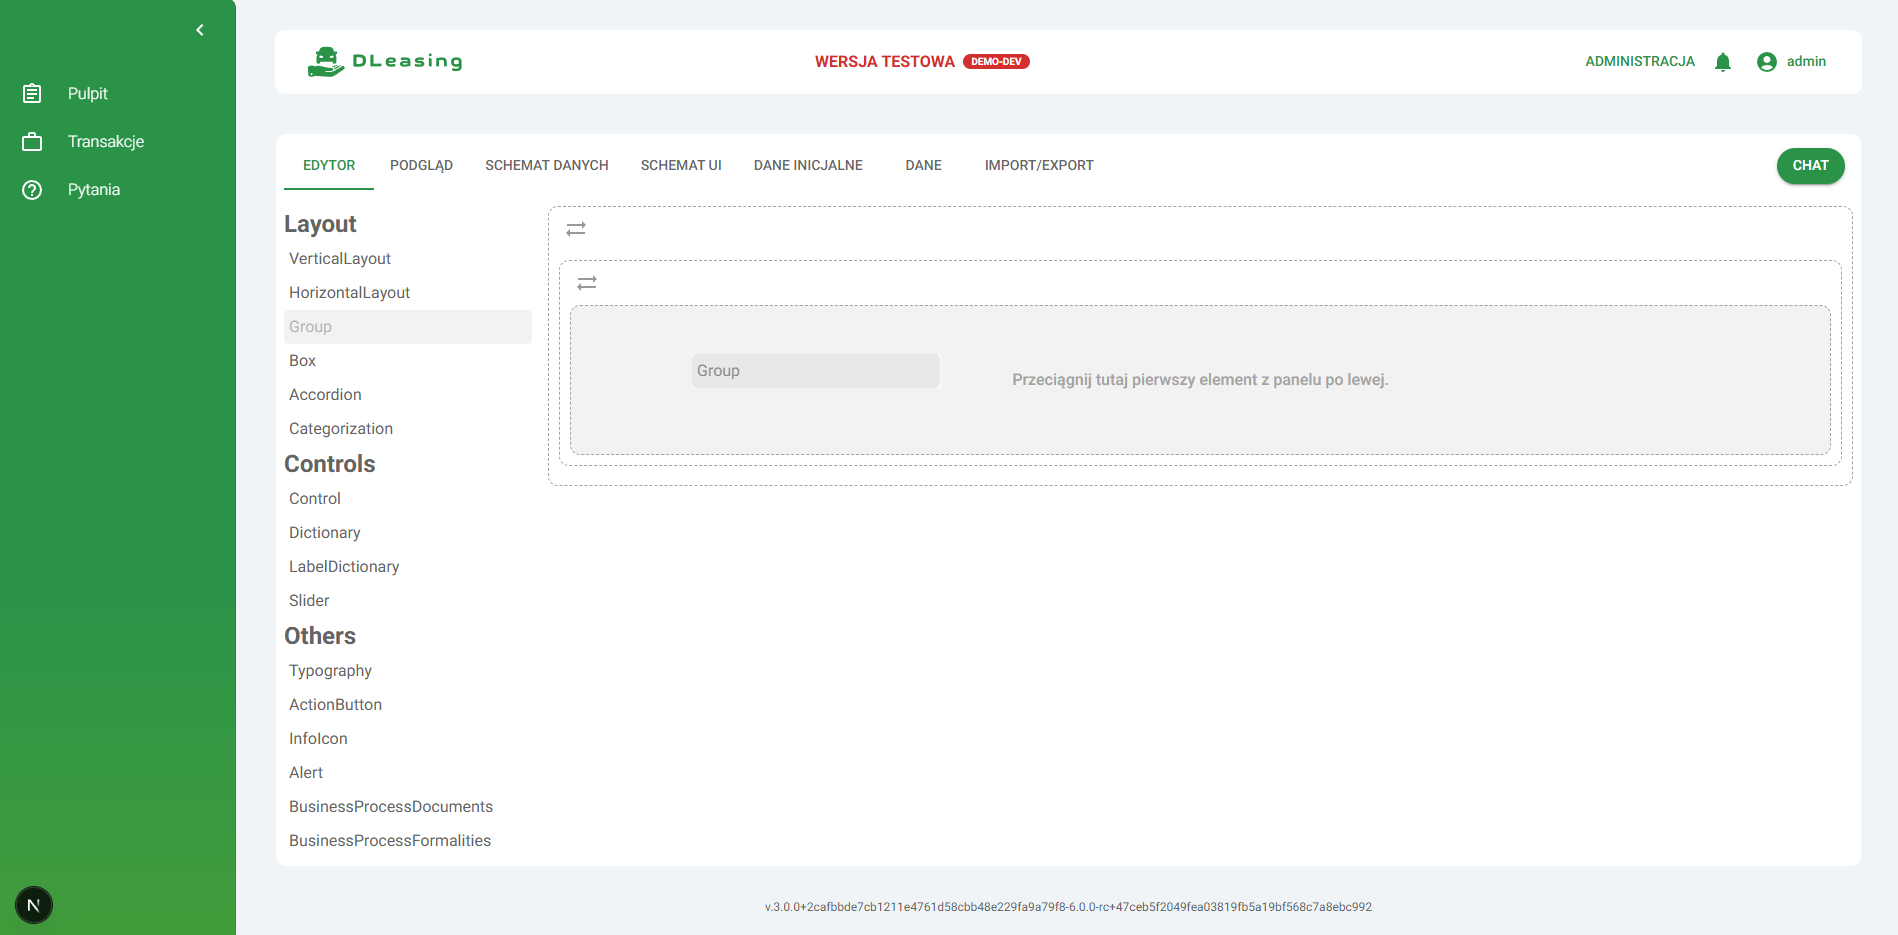Choose Dictionary in the Controls list
The width and height of the screenshot is (1898, 935).
[324, 532]
